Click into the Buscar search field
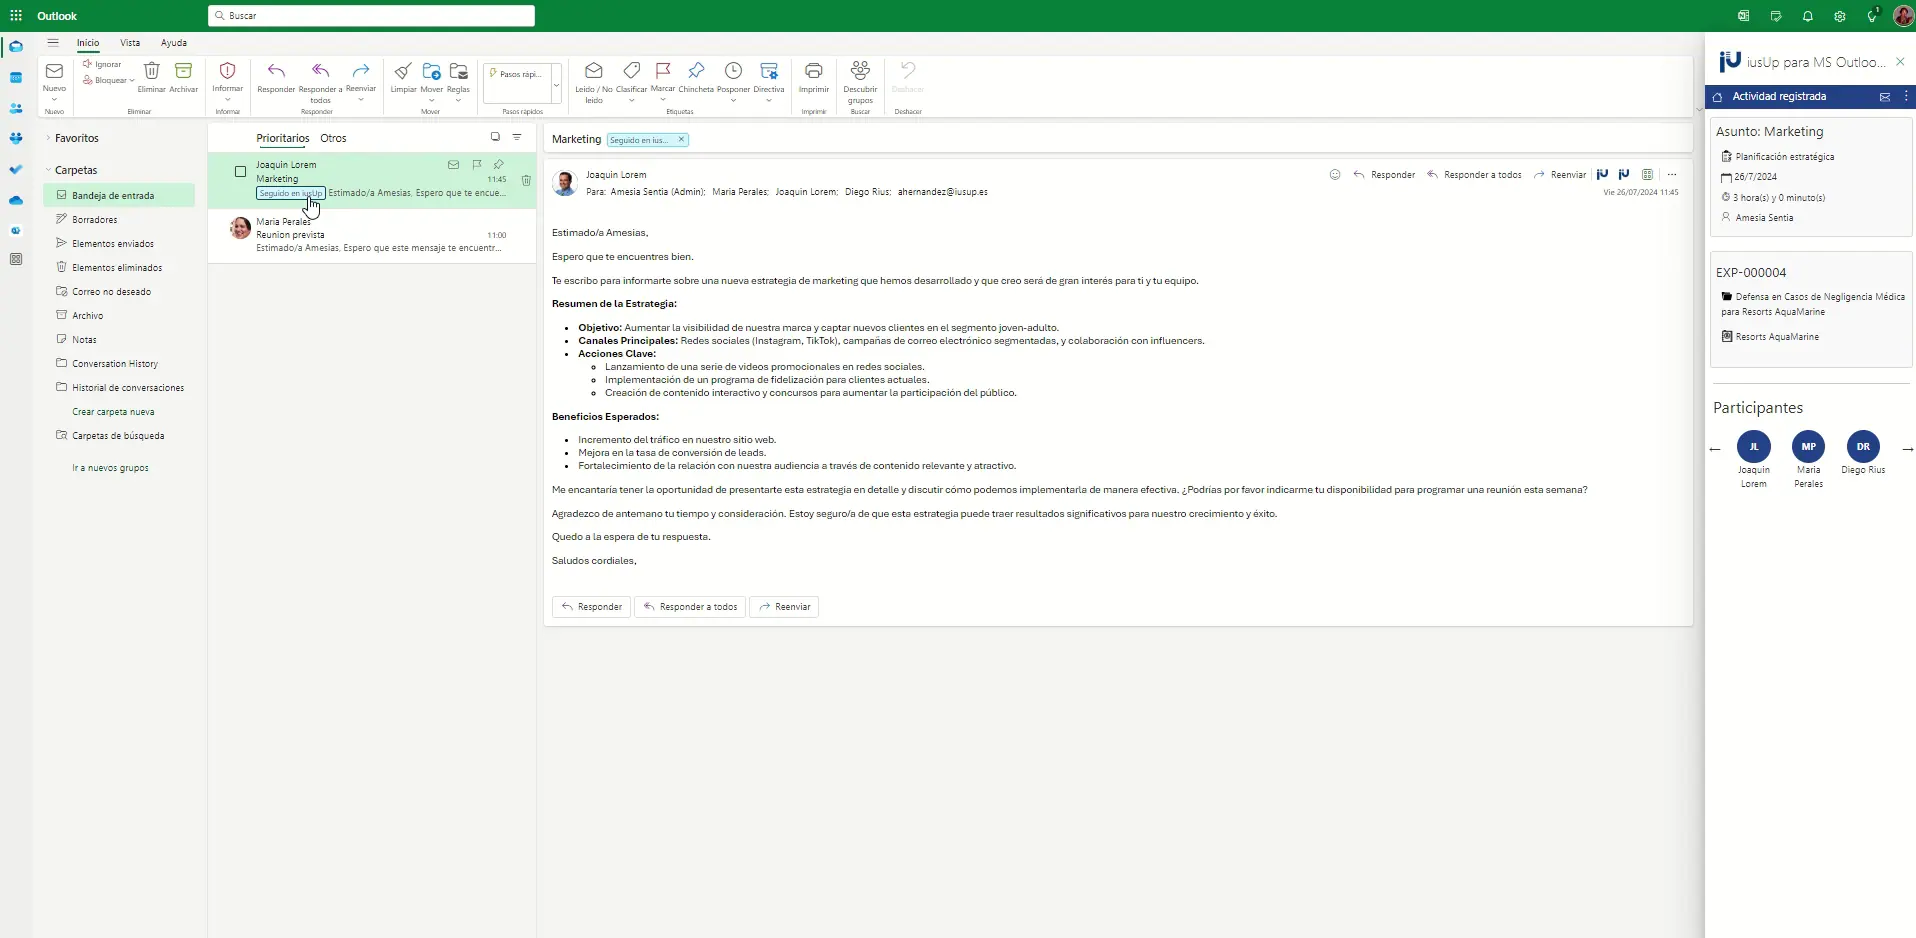 [371, 16]
